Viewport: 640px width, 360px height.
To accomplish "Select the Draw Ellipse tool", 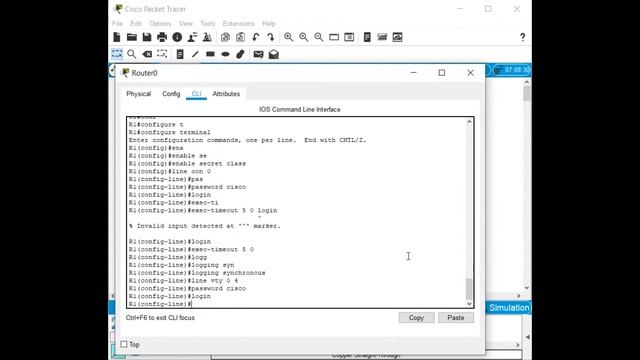I will click(225, 54).
